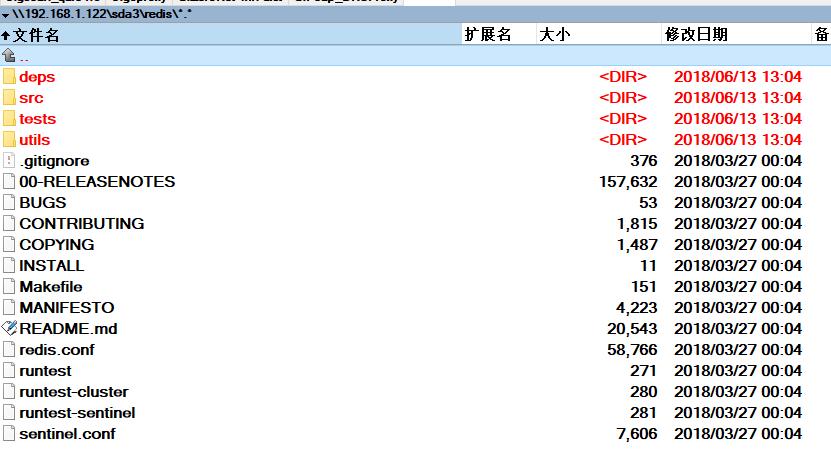
Task: Sort by 大小 column header
Action: (x=598, y=35)
